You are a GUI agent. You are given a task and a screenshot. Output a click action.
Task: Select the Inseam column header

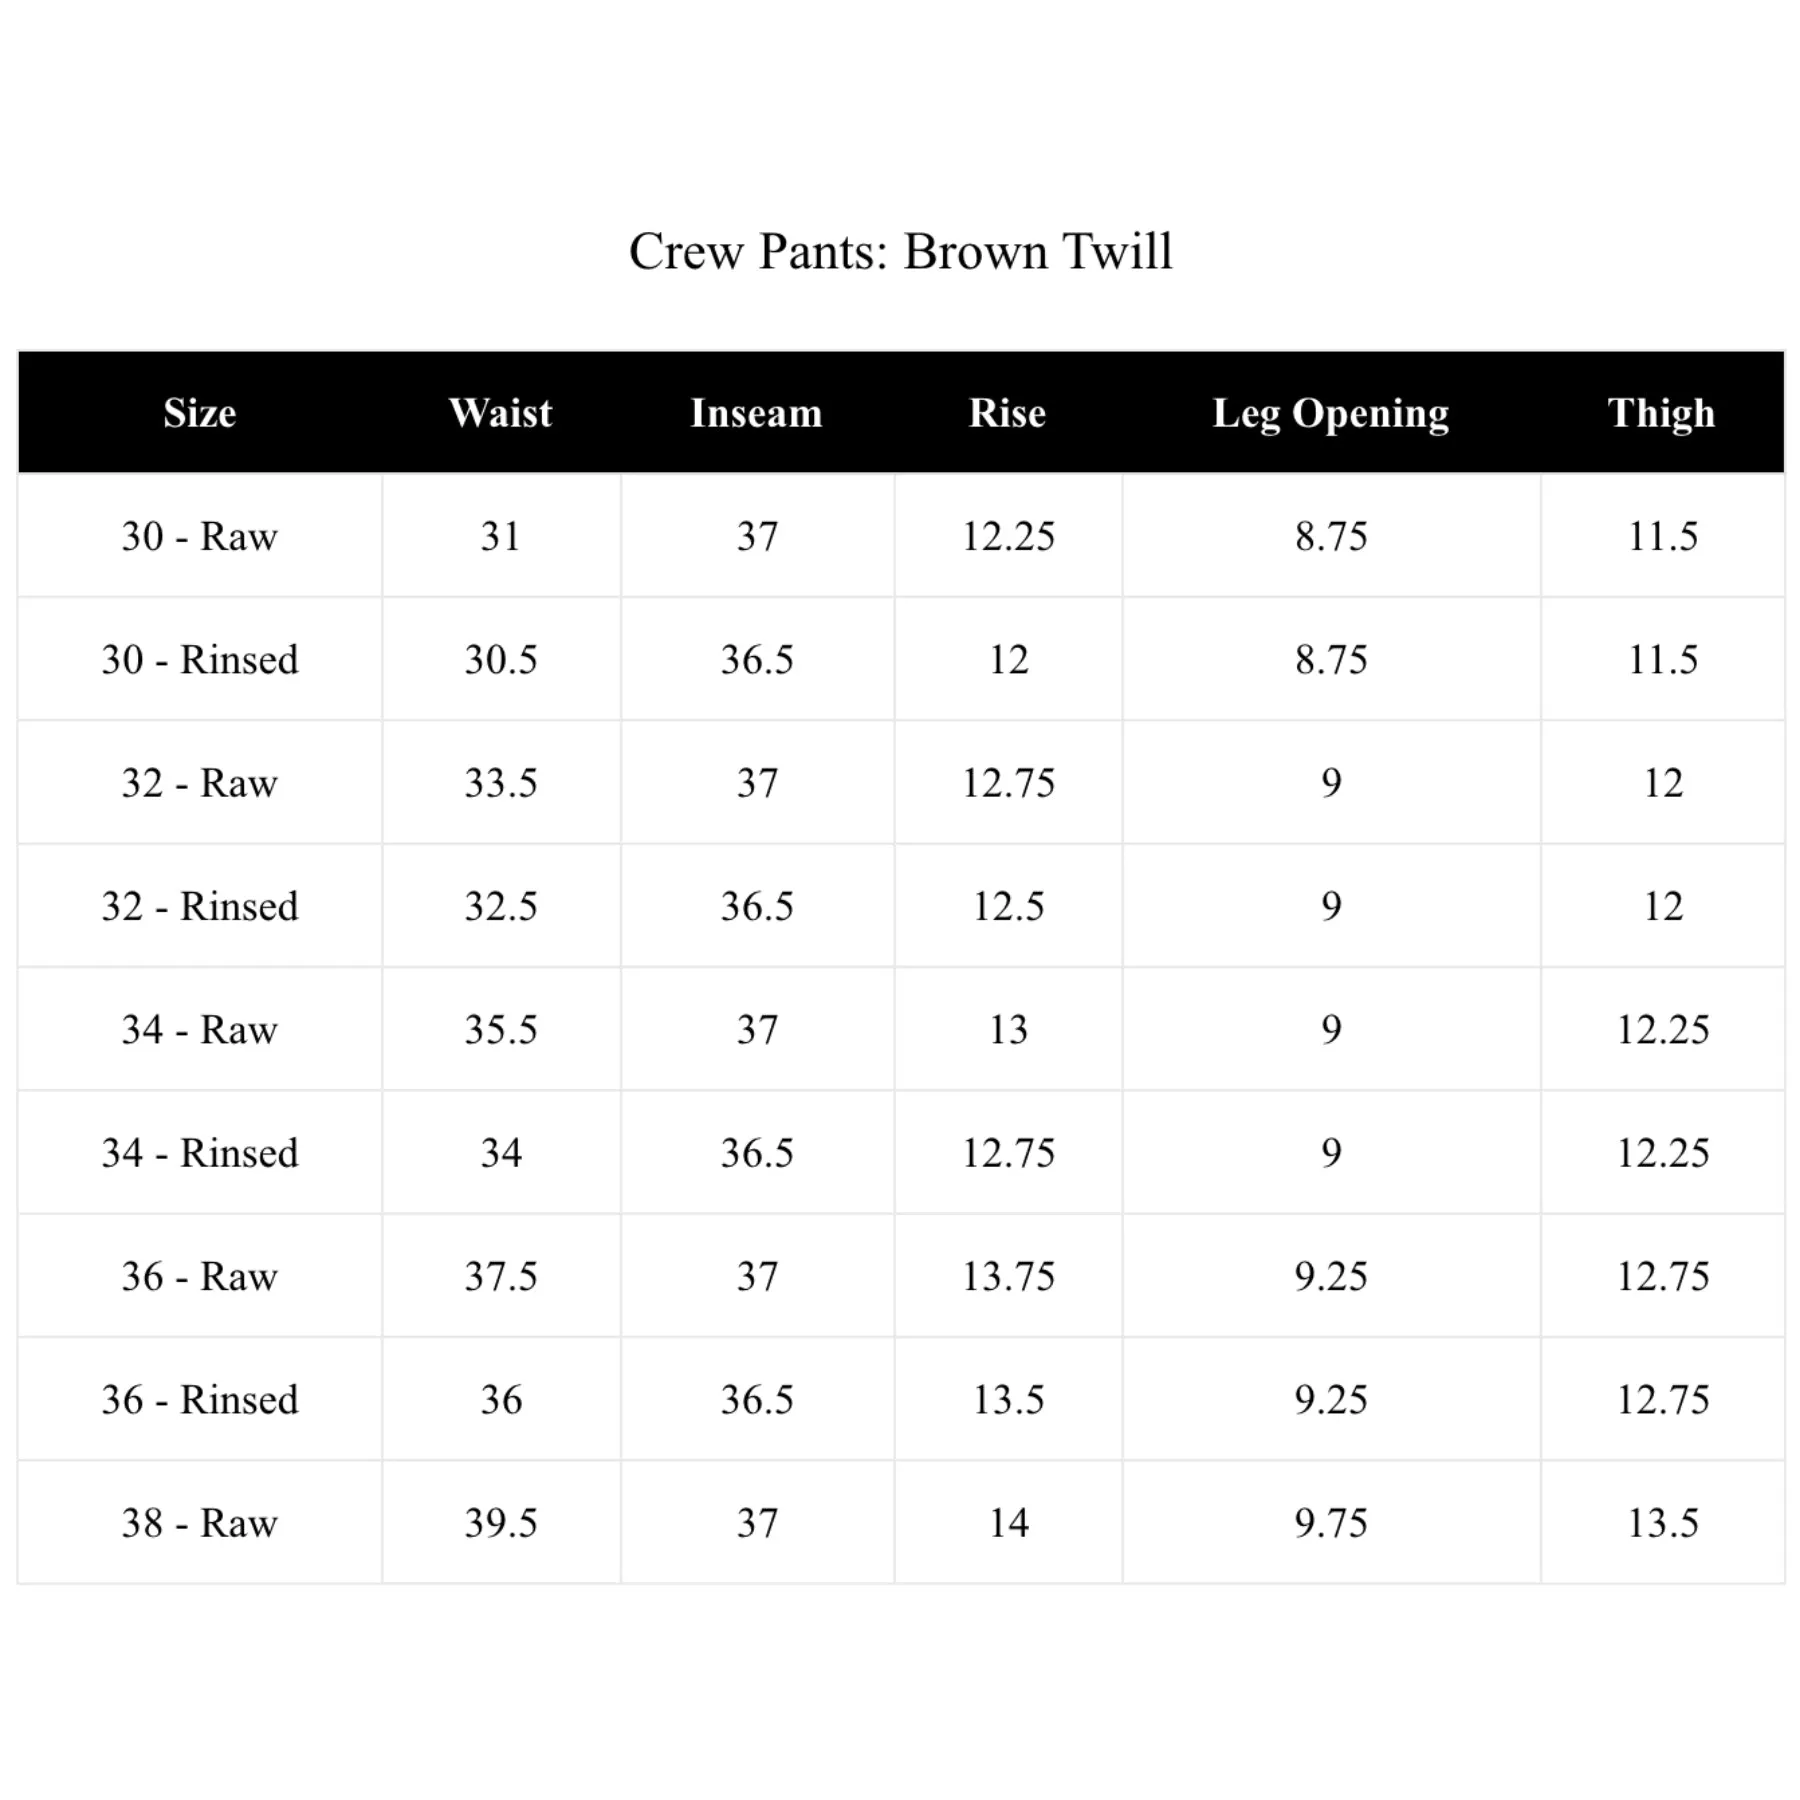point(757,413)
